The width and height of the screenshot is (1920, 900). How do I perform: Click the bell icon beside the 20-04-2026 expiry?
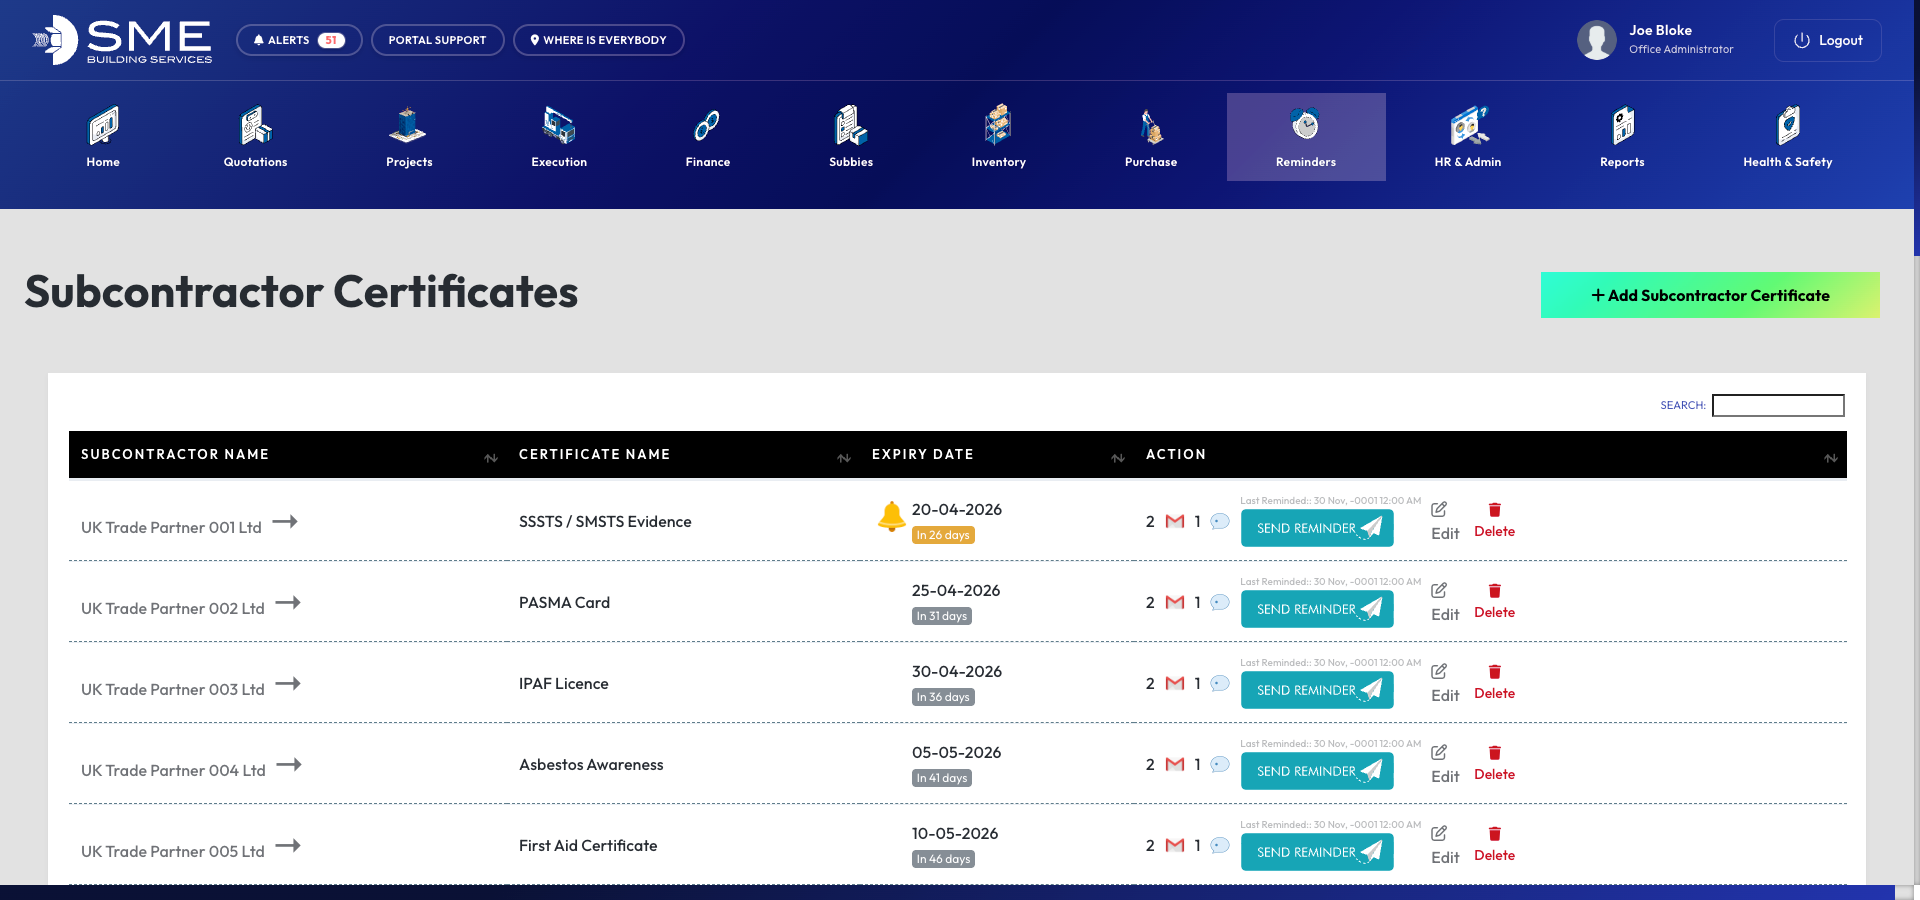point(891,516)
